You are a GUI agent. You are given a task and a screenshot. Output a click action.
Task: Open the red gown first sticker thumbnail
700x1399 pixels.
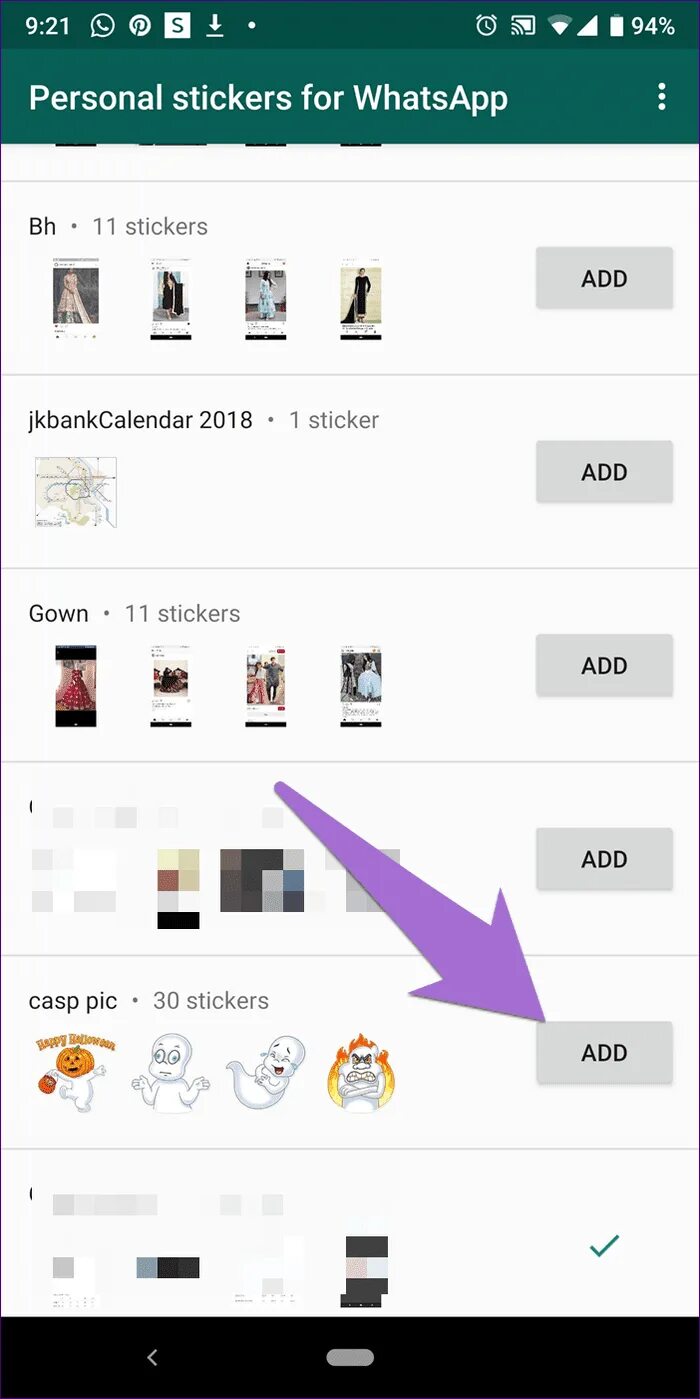76,685
